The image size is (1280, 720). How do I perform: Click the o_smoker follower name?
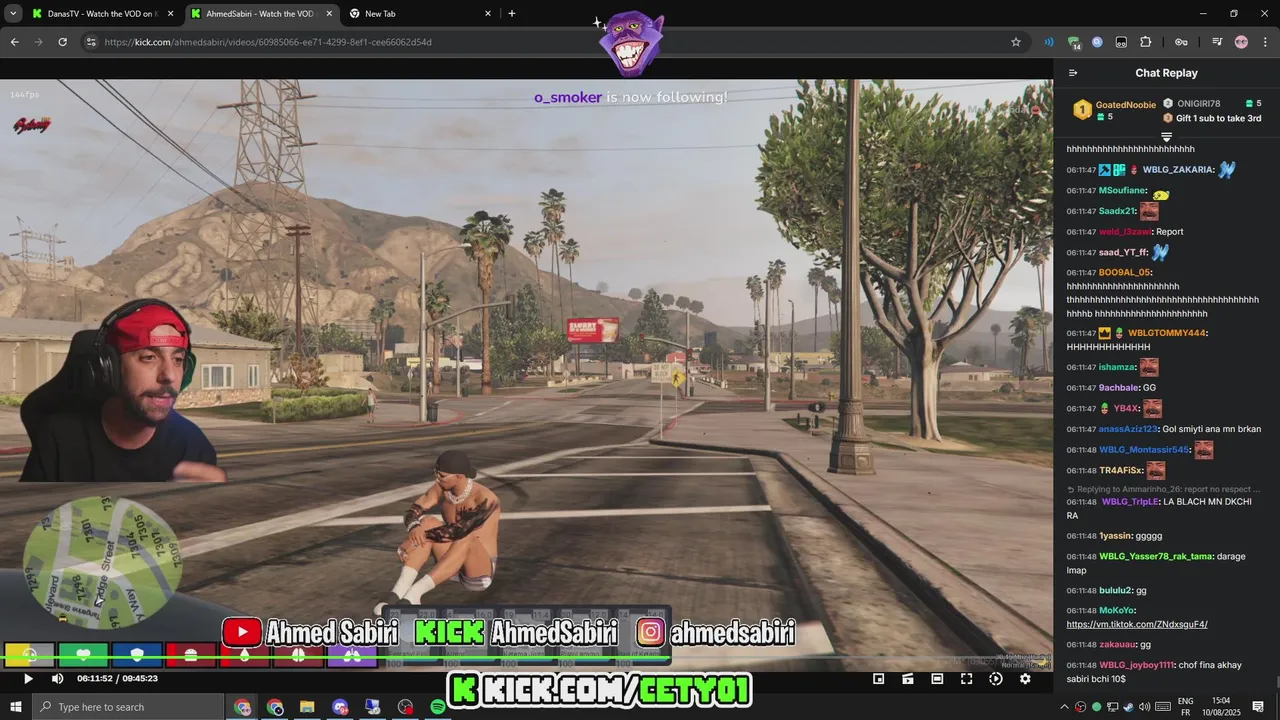(x=568, y=97)
